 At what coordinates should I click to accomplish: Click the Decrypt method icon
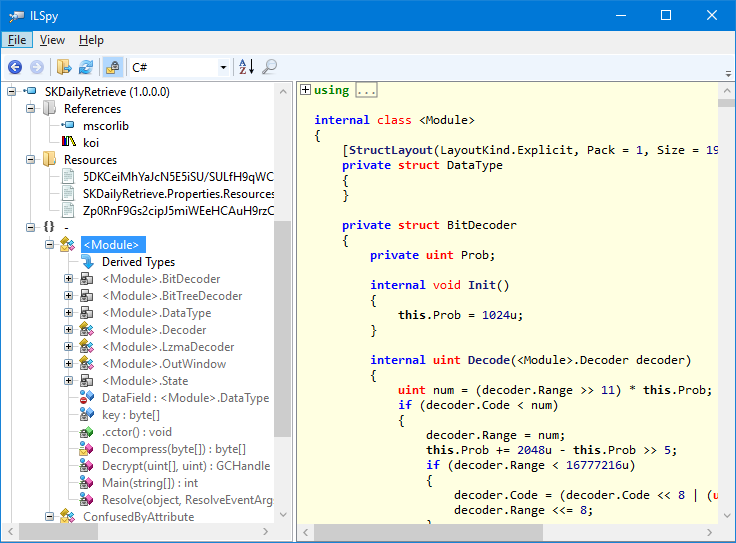point(86,466)
